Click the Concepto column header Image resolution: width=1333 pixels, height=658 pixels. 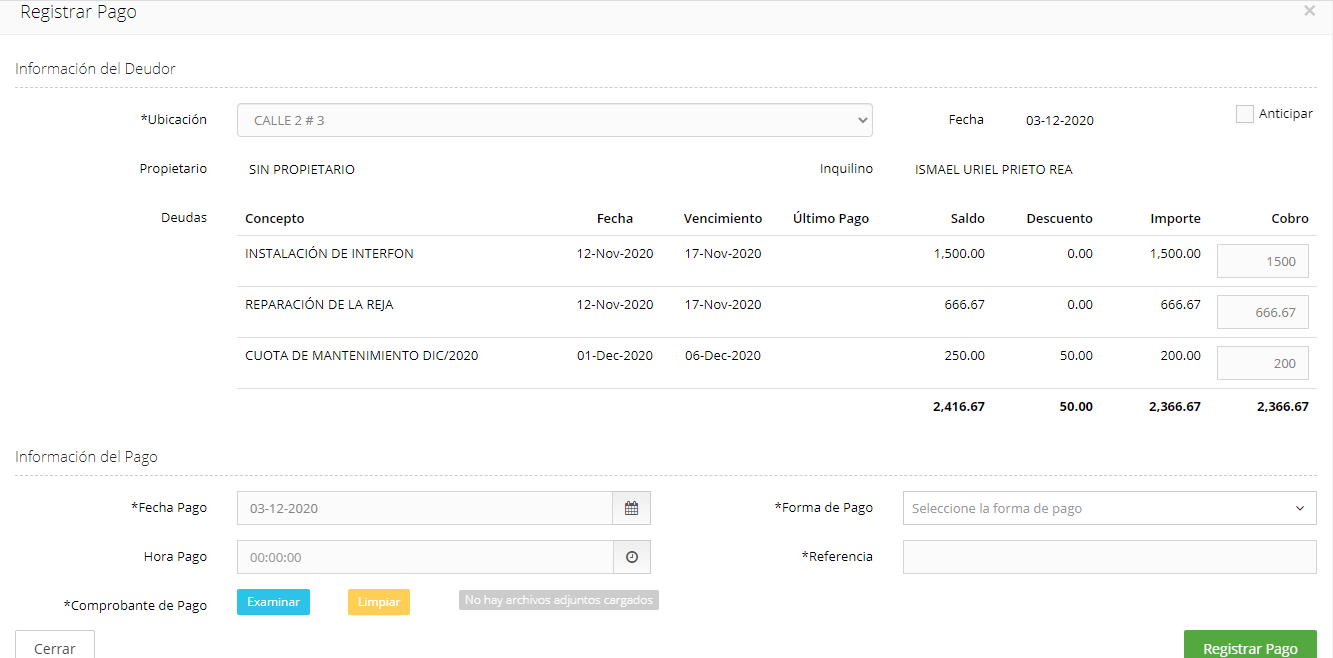pos(274,218)
